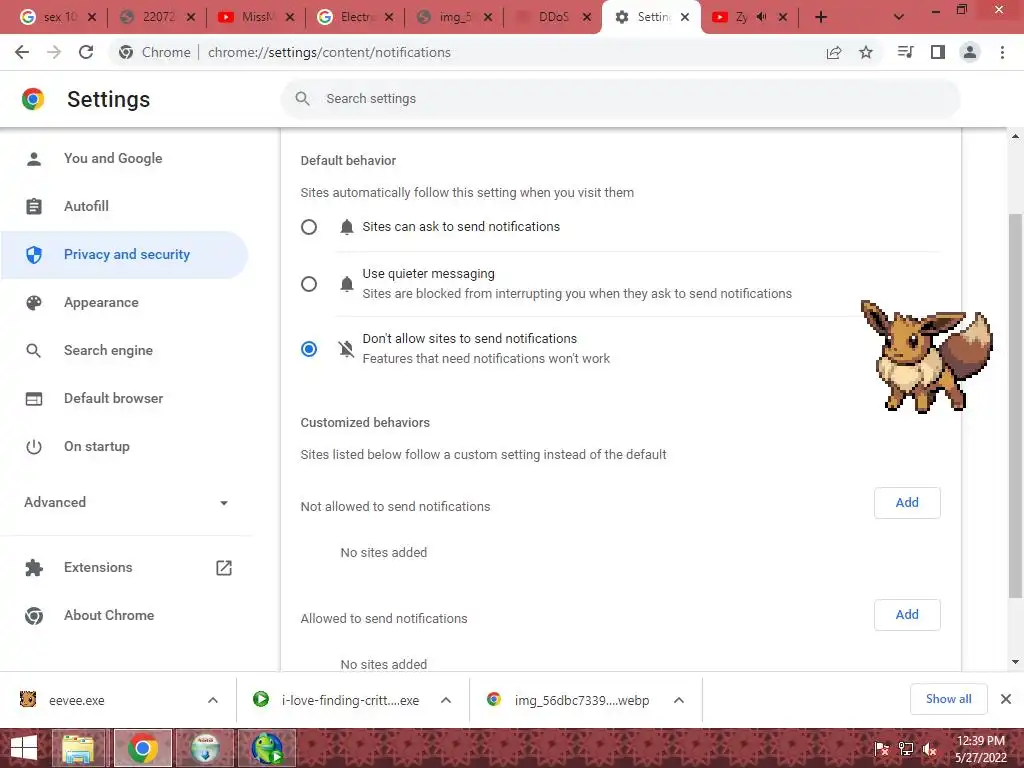
Task: Click the Eevee sprite on screen
Action: tap(927, 356)
